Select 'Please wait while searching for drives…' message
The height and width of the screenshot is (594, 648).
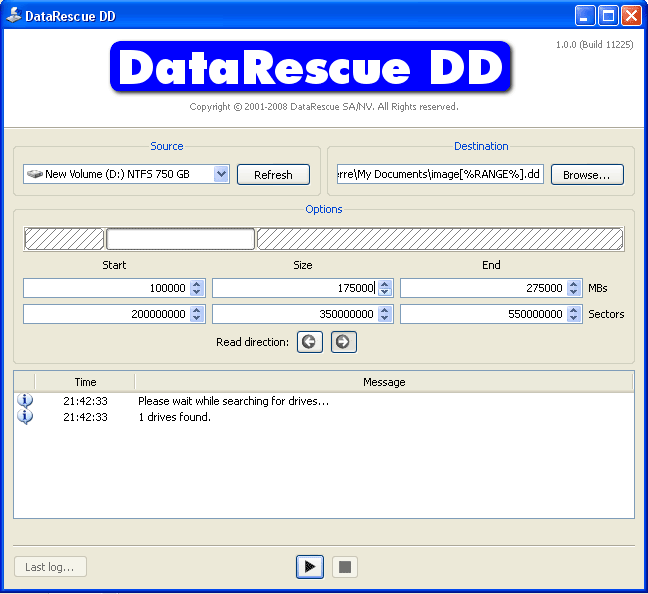tap(233, 401)
